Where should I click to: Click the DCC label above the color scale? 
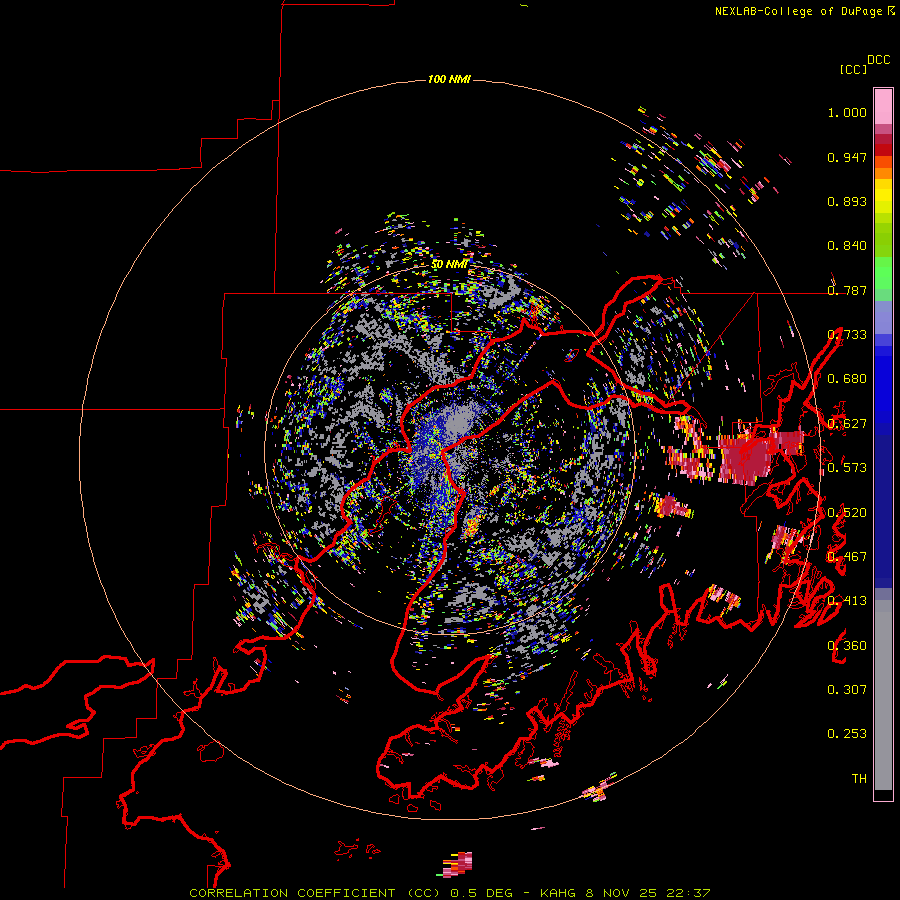click(879, 60)
